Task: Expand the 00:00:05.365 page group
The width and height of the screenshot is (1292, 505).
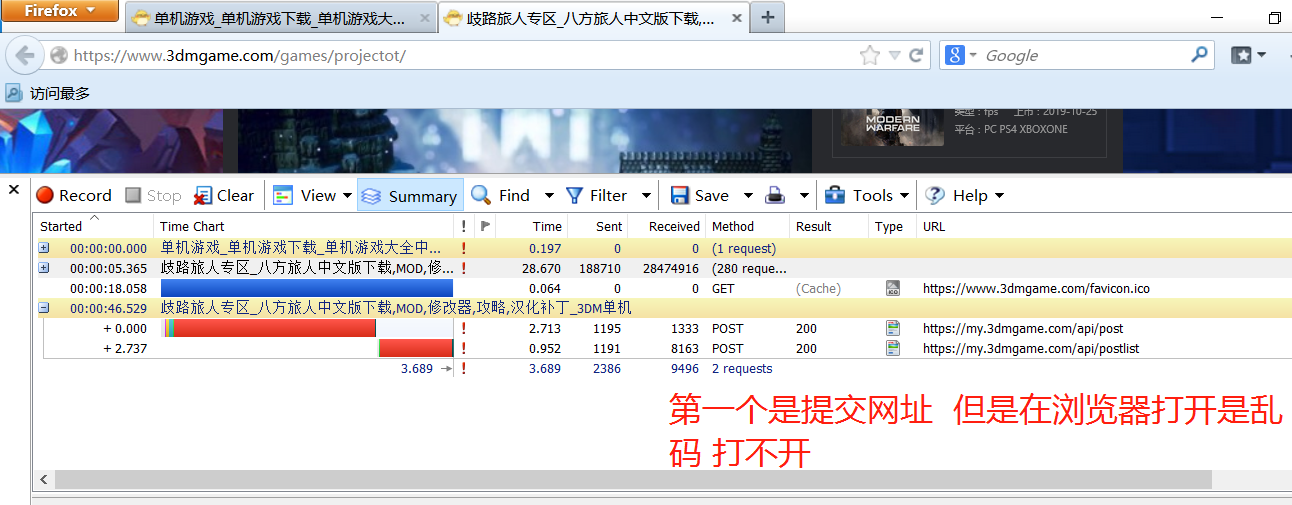Action: pos(43,268)
